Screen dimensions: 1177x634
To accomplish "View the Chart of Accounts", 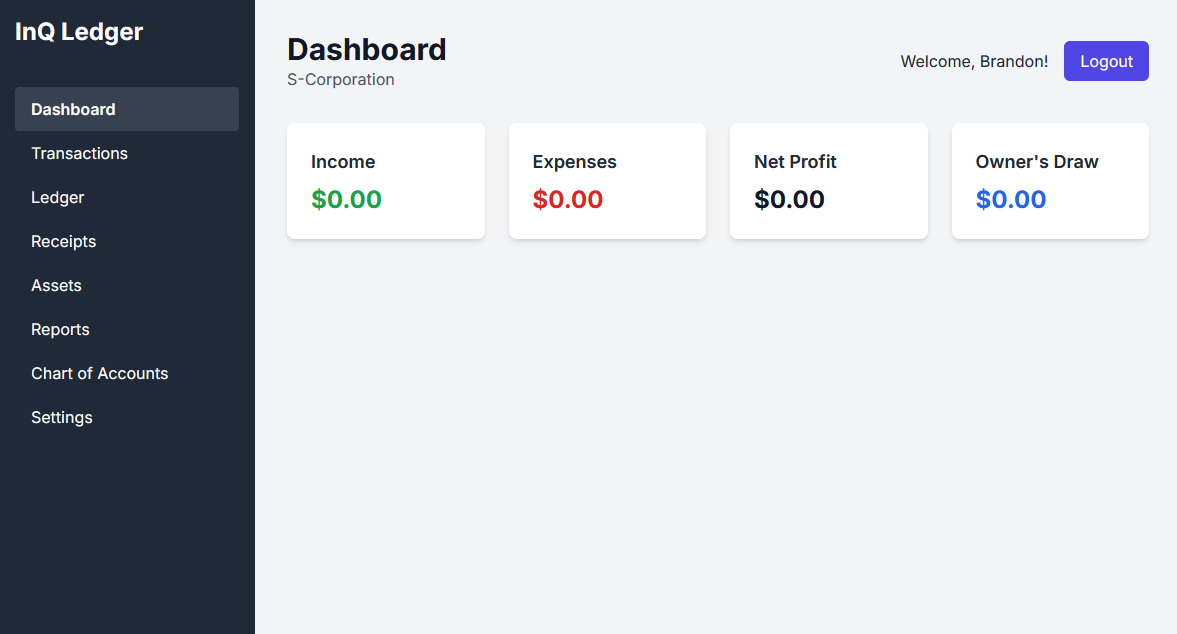I will [99, 373].
